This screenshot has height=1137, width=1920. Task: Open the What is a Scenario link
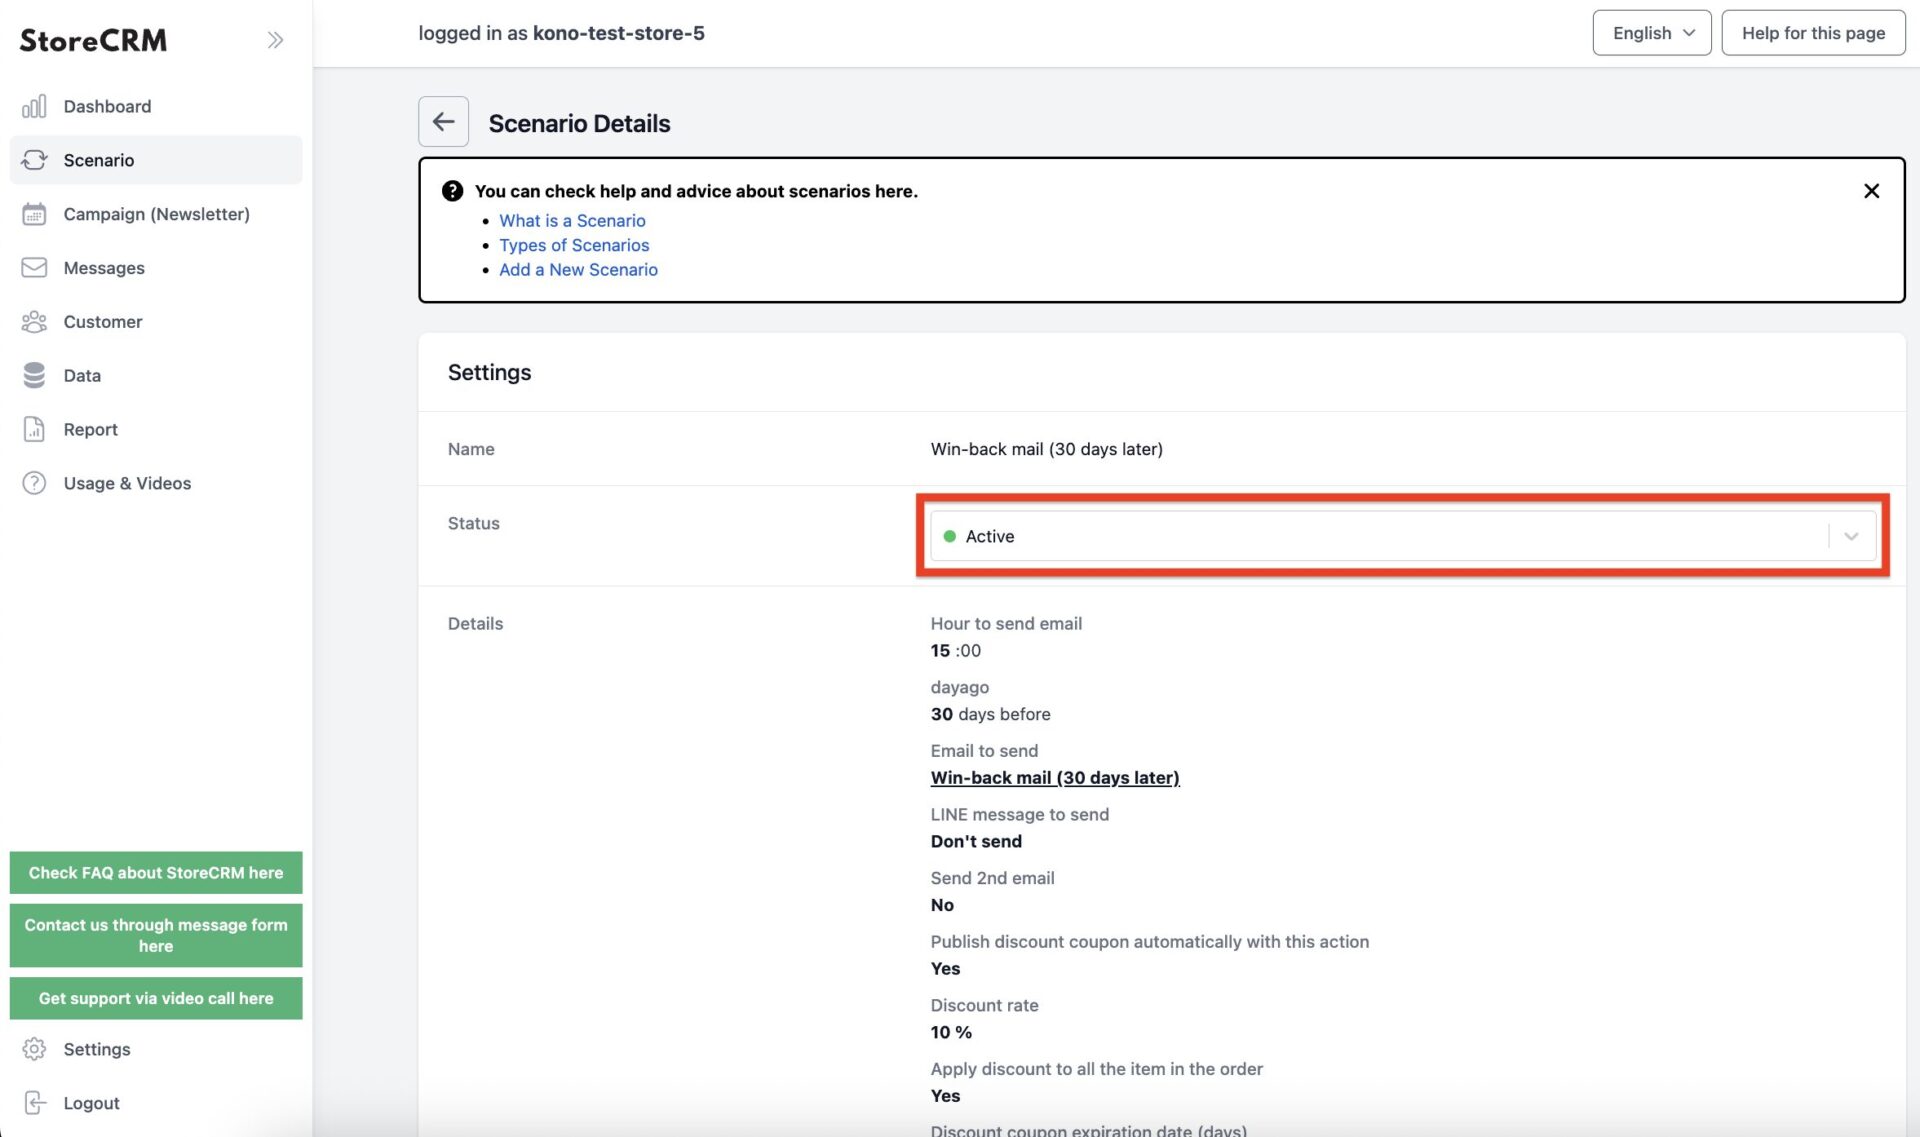pyautogui.click(x=572, y=221)
